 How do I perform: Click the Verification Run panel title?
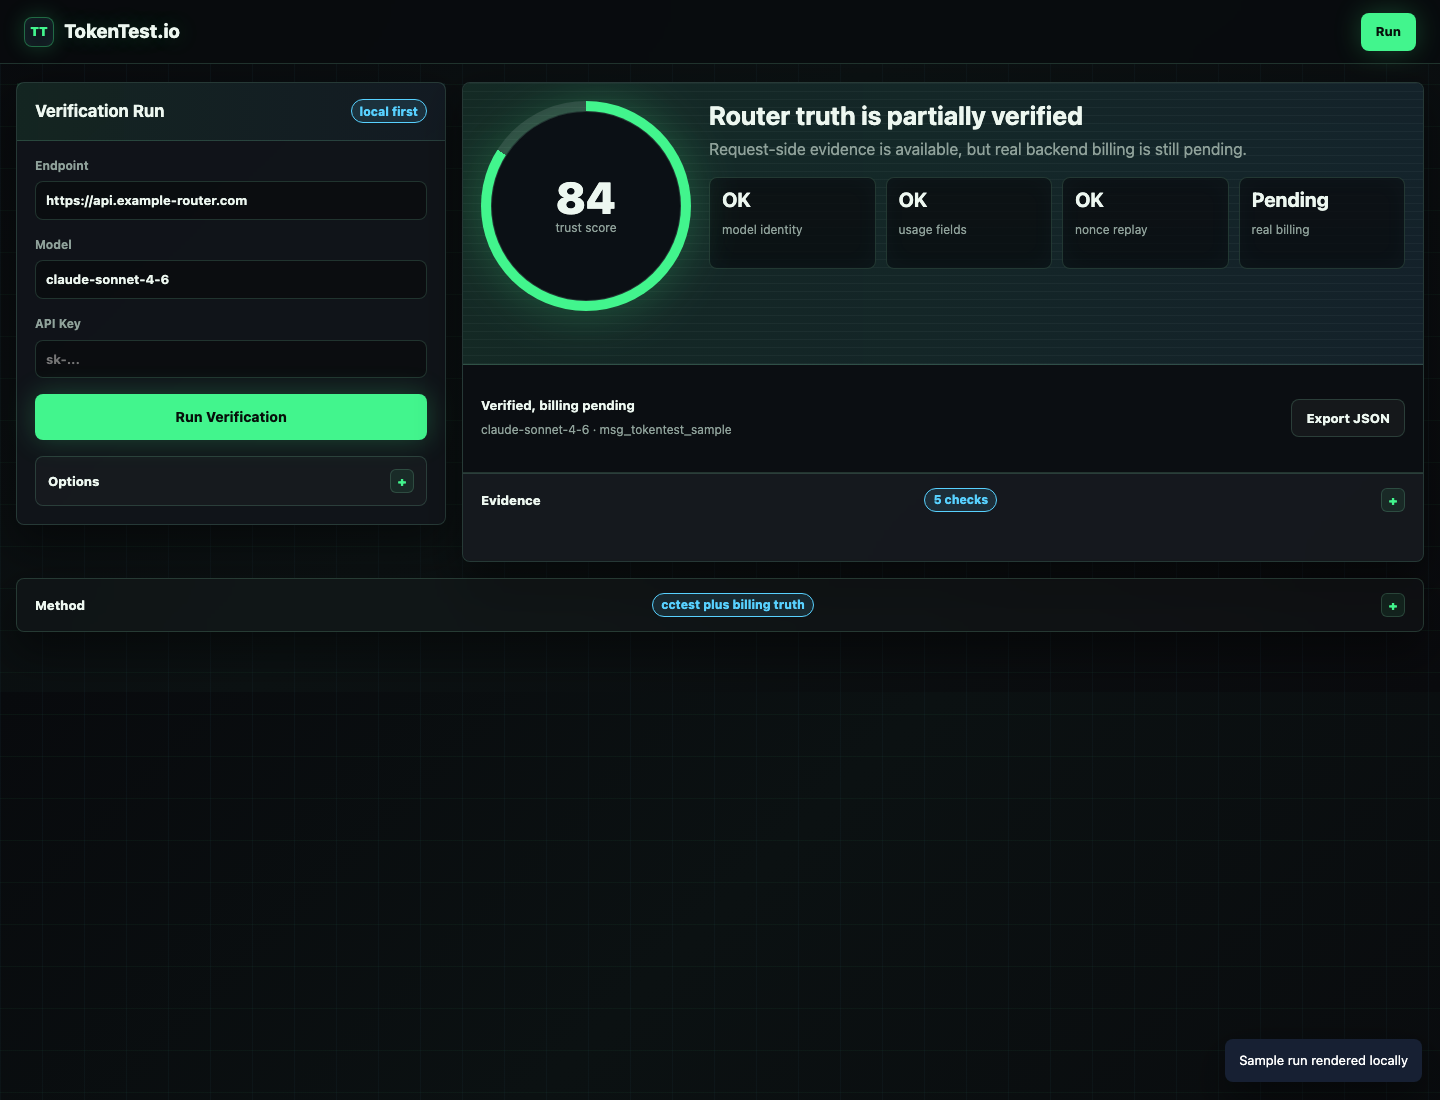click(100, 111)
